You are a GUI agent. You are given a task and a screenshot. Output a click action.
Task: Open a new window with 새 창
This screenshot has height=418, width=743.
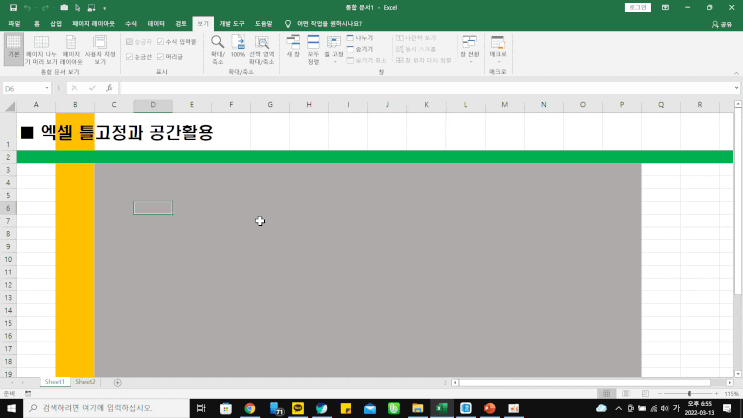coord(293,46)
